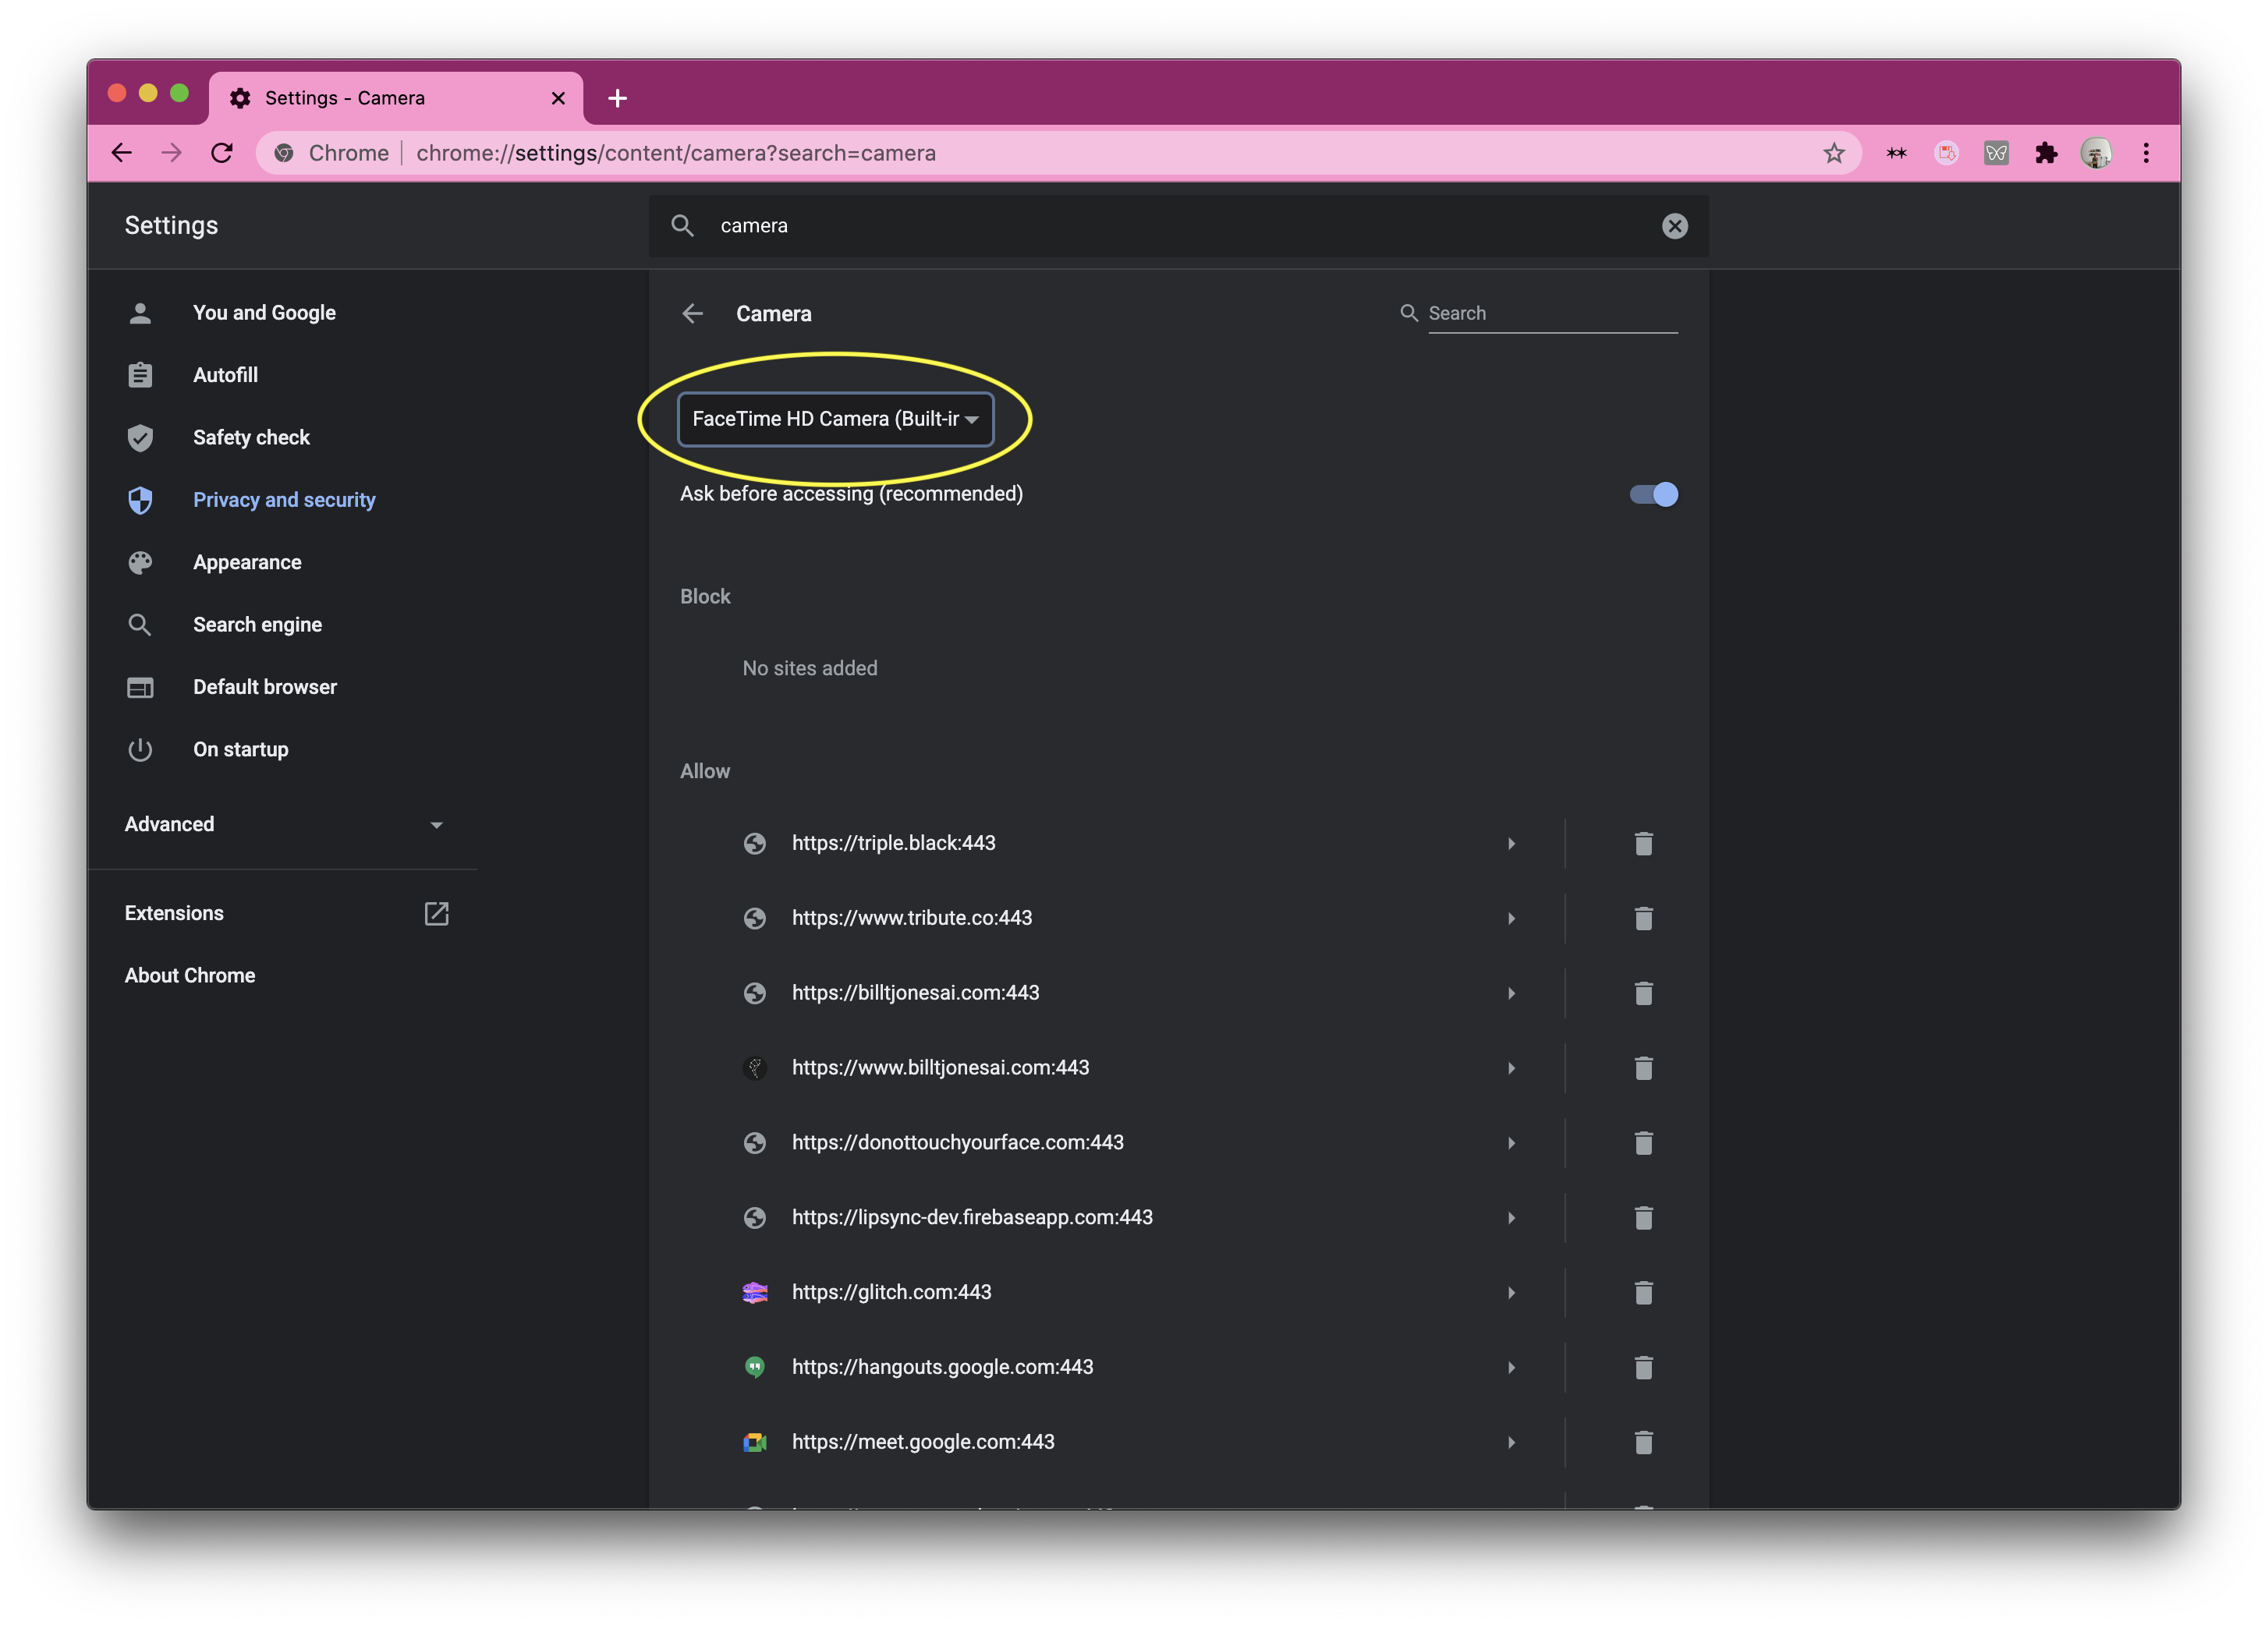Screen dimensions: 2268x1625
Task: Switch to the Settings - Camera tab
Action: coord(396,98)
